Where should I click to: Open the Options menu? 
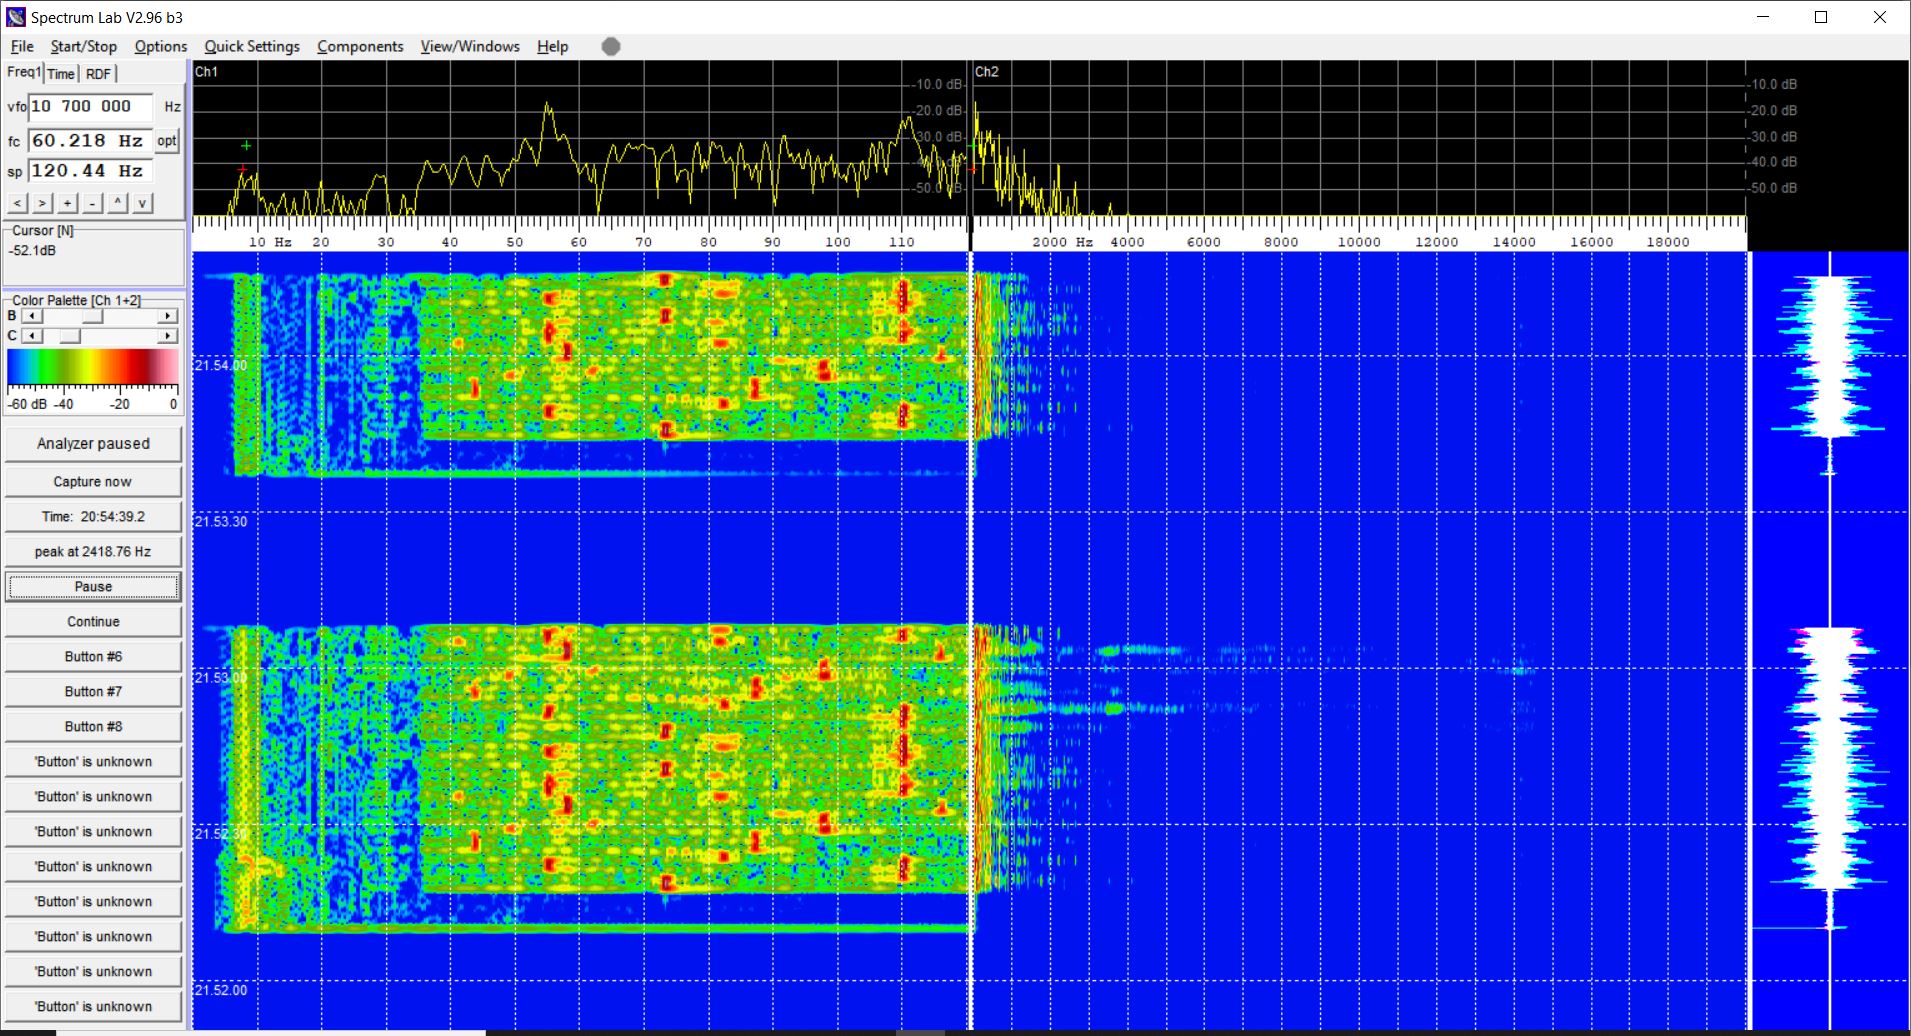pos(161,46)
